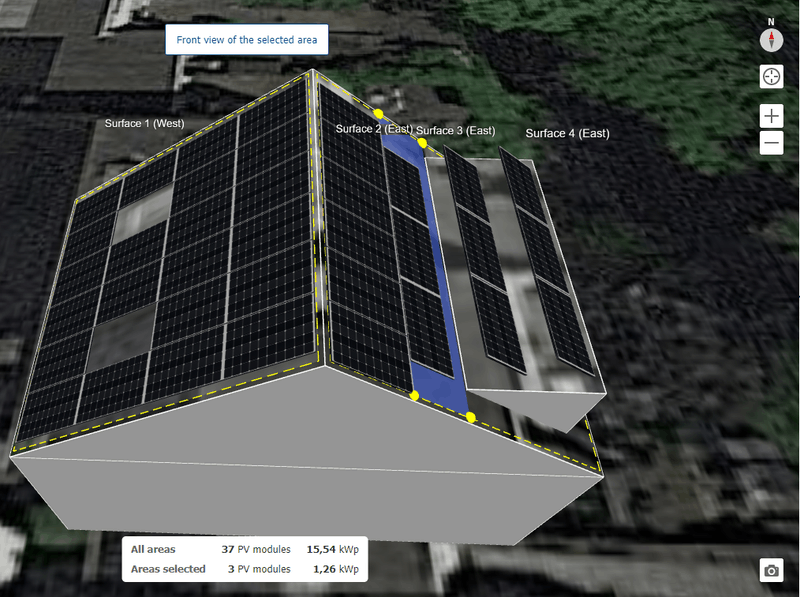800x597 pixels.
Task: Take a screenshot with the camera icon
Action: pos(771,570)
